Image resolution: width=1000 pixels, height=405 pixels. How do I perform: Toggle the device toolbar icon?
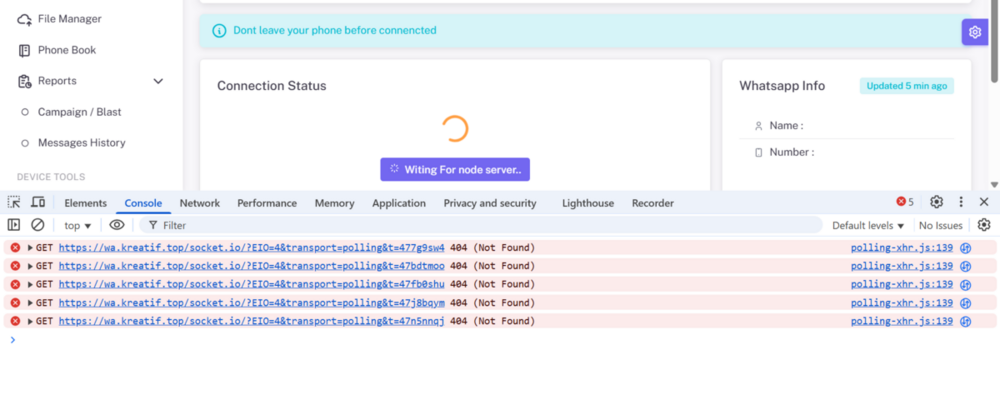pos(38,202)
